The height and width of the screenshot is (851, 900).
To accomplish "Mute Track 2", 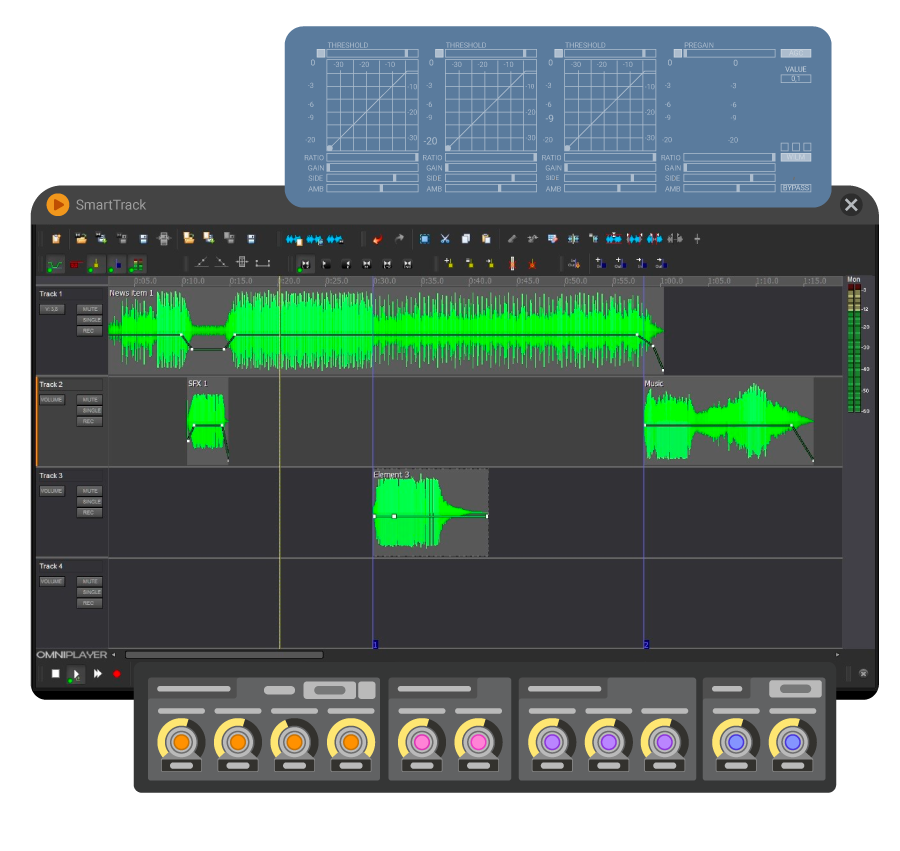I will (x=90, y=399).
